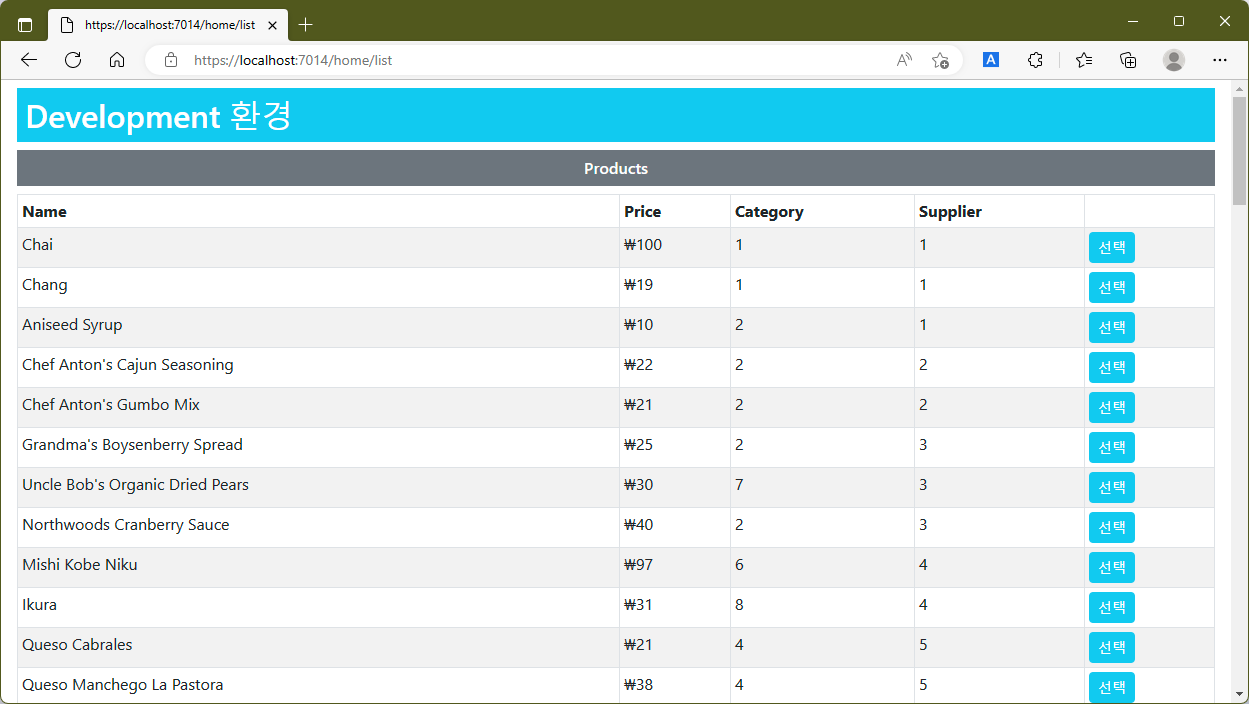The width and height of the screenshot is (1249, 704).
Task: Click the Chai name cell
Action: (318, 248)
